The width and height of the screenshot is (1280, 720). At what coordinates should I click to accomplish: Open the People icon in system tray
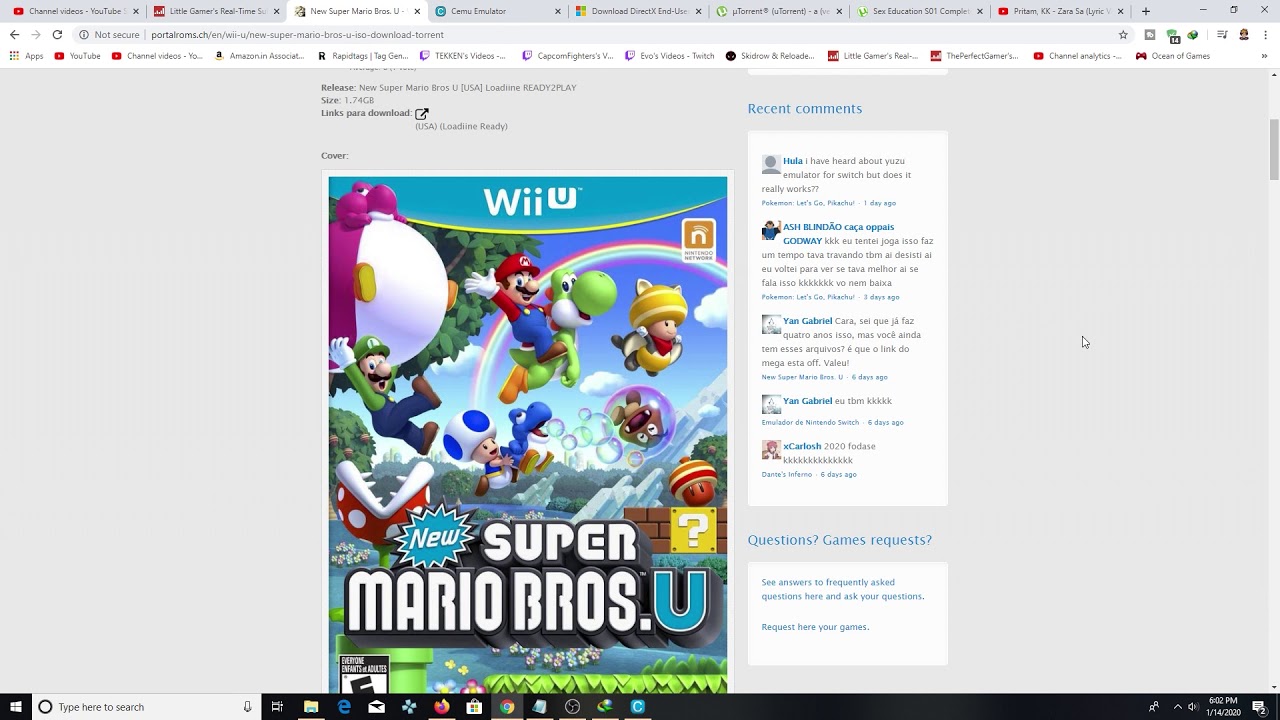tap(1154, 707)
